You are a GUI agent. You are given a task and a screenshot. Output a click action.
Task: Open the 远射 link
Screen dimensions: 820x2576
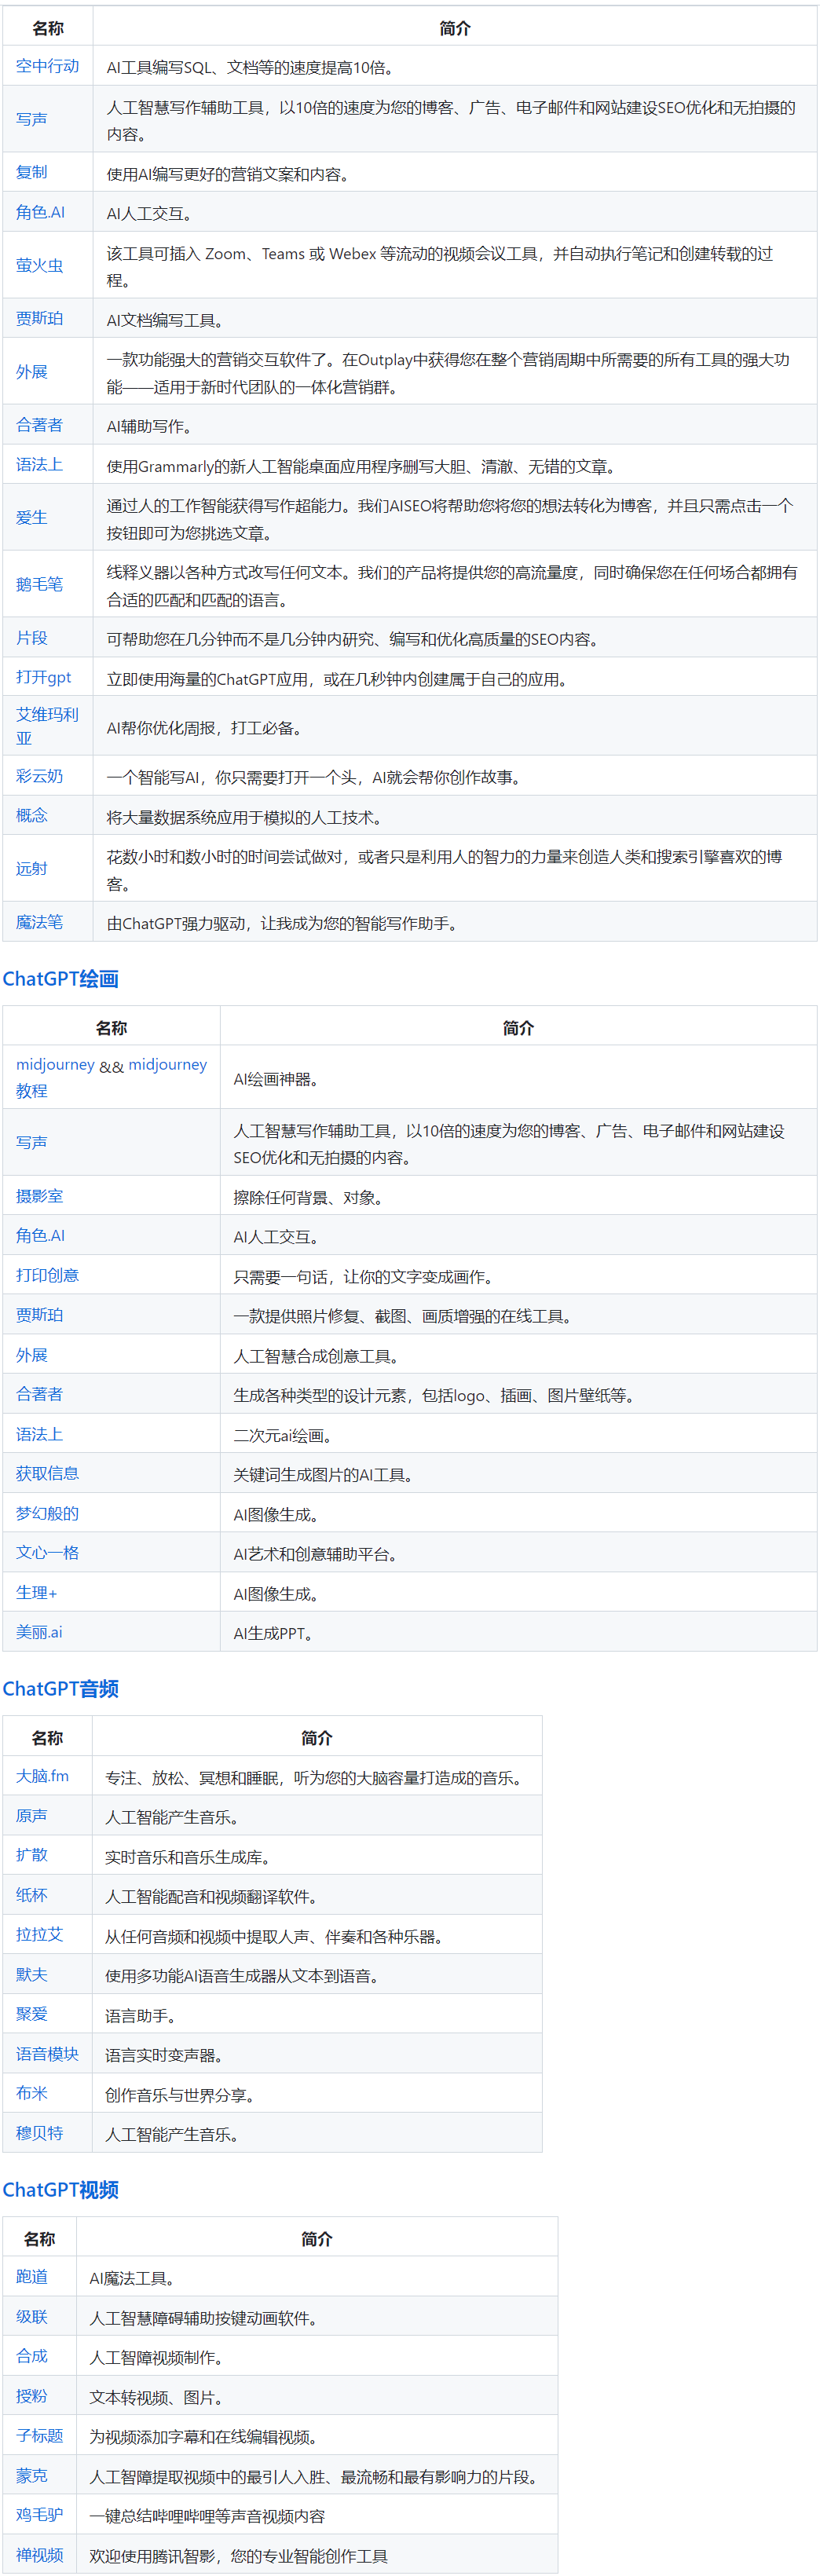coord(31,869)
